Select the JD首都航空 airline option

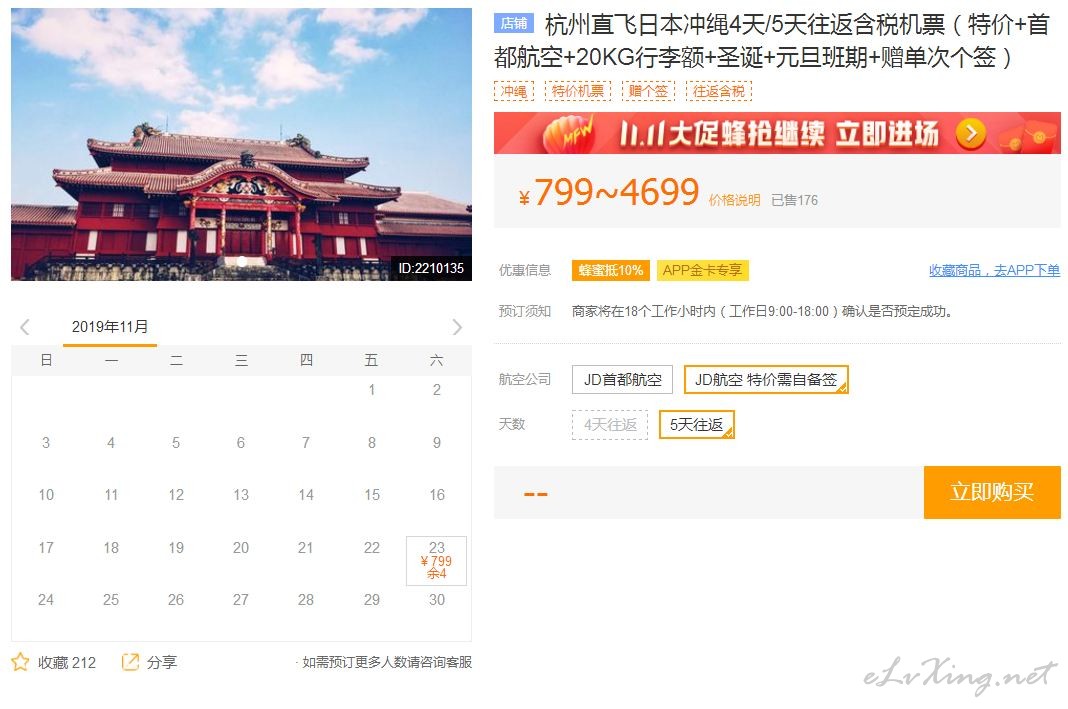(x=623, y=379)
